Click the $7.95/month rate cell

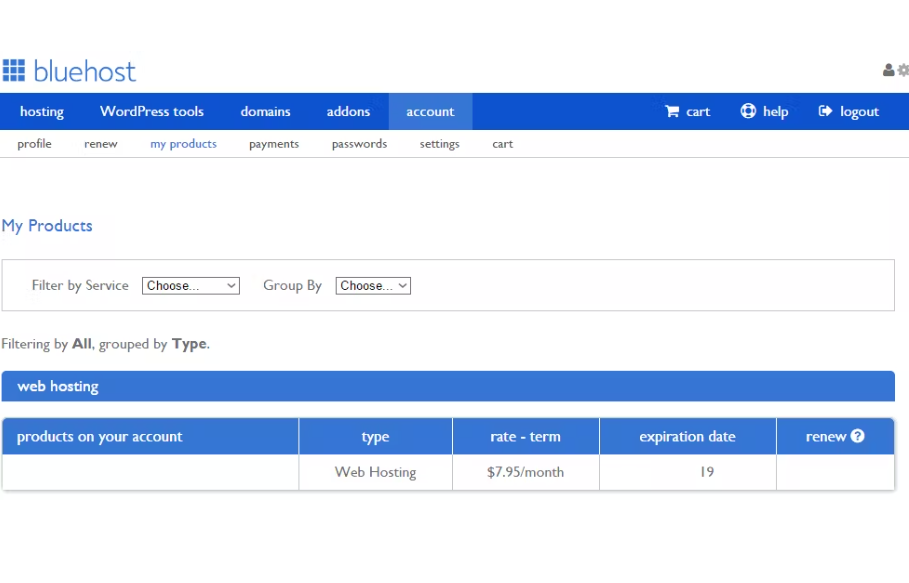coord(526,472)
